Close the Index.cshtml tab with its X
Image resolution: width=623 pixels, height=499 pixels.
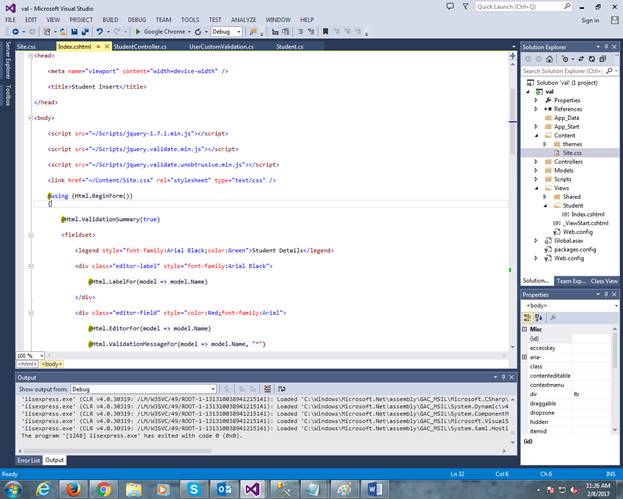(x=106, y=46)
